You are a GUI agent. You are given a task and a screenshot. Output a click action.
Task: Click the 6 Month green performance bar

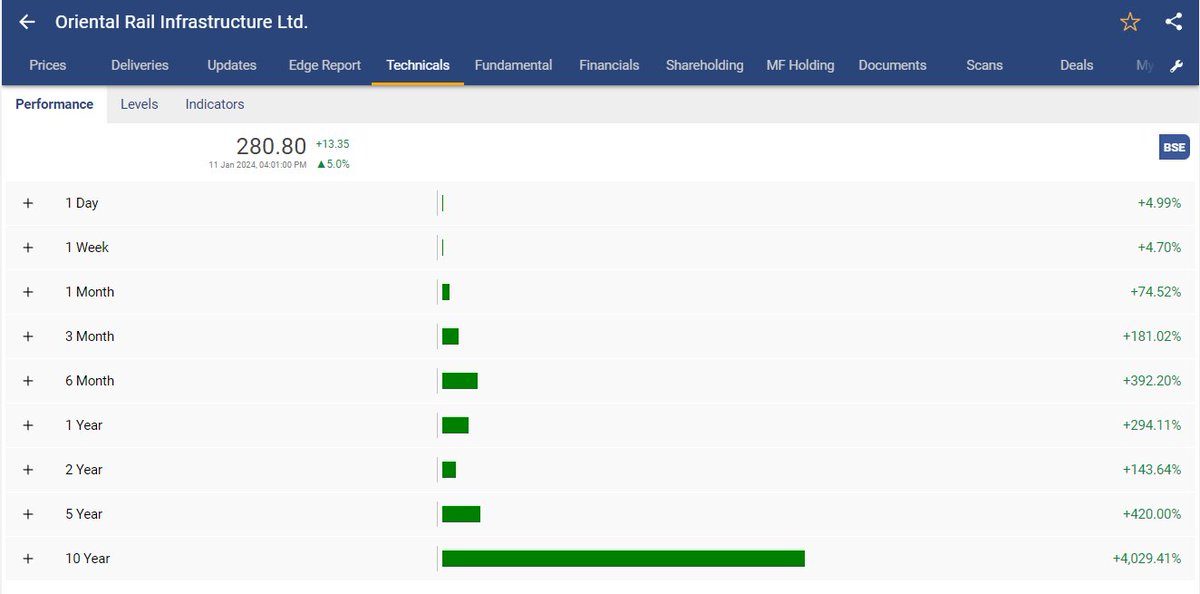coord(460,381)
